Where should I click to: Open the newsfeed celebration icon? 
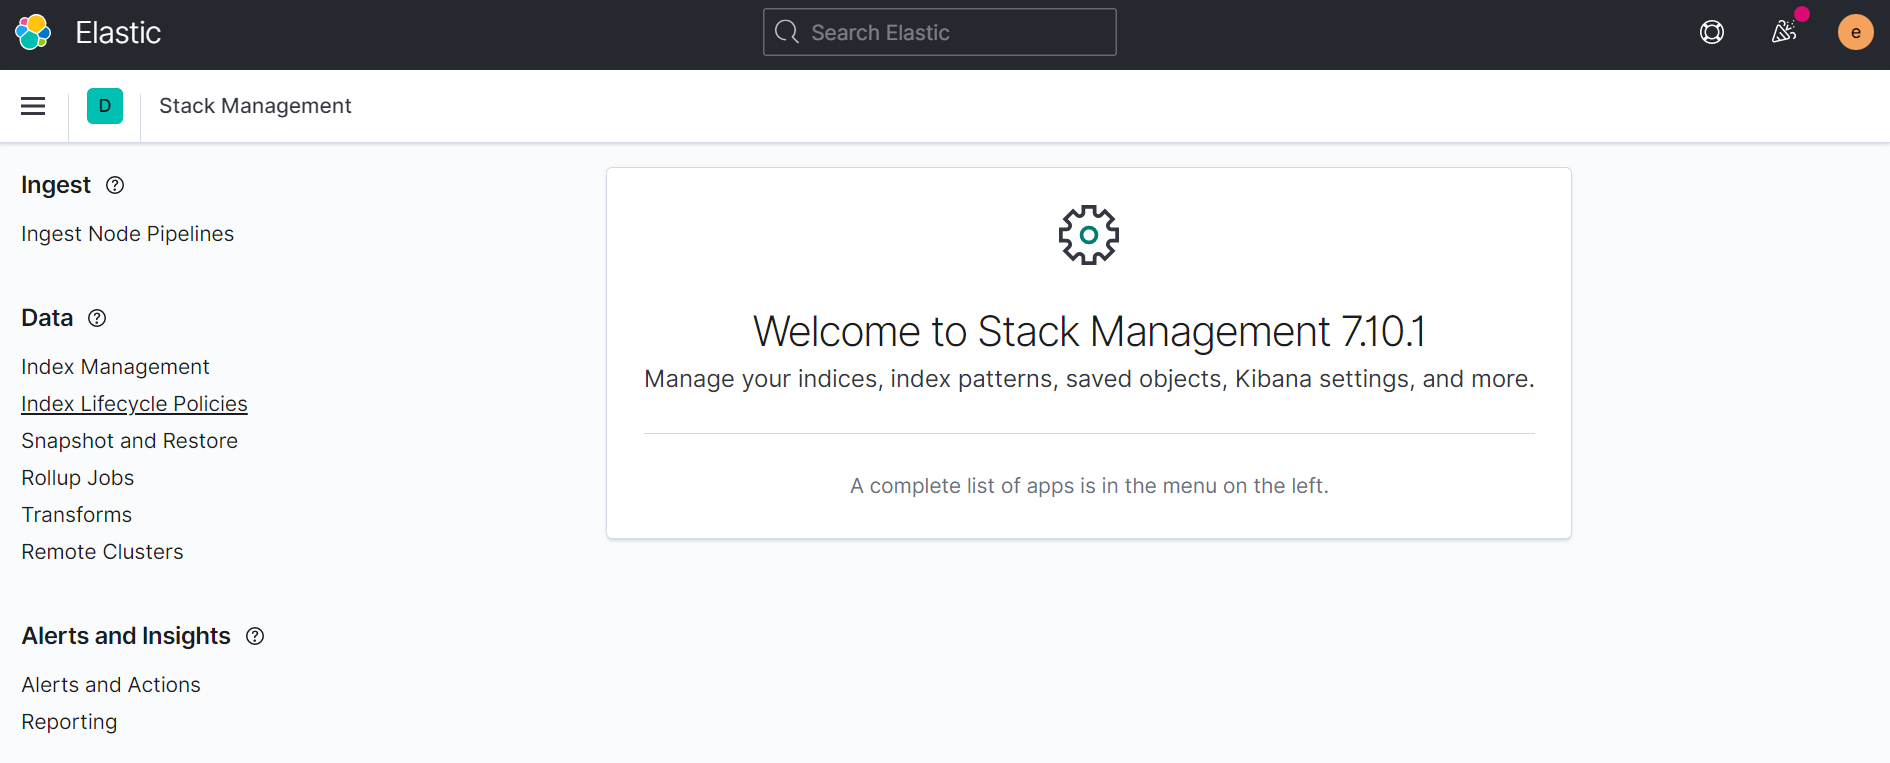[x=1784, y=32]
